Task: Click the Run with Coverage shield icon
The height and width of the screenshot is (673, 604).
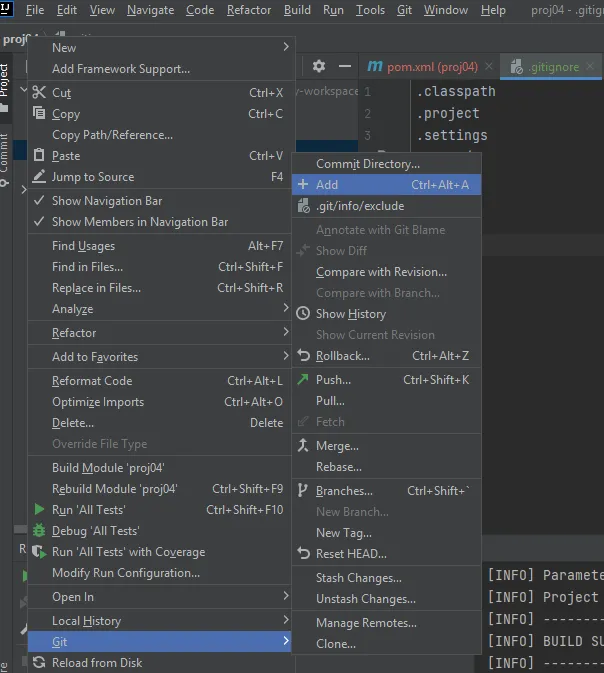Action: [39, 552]
